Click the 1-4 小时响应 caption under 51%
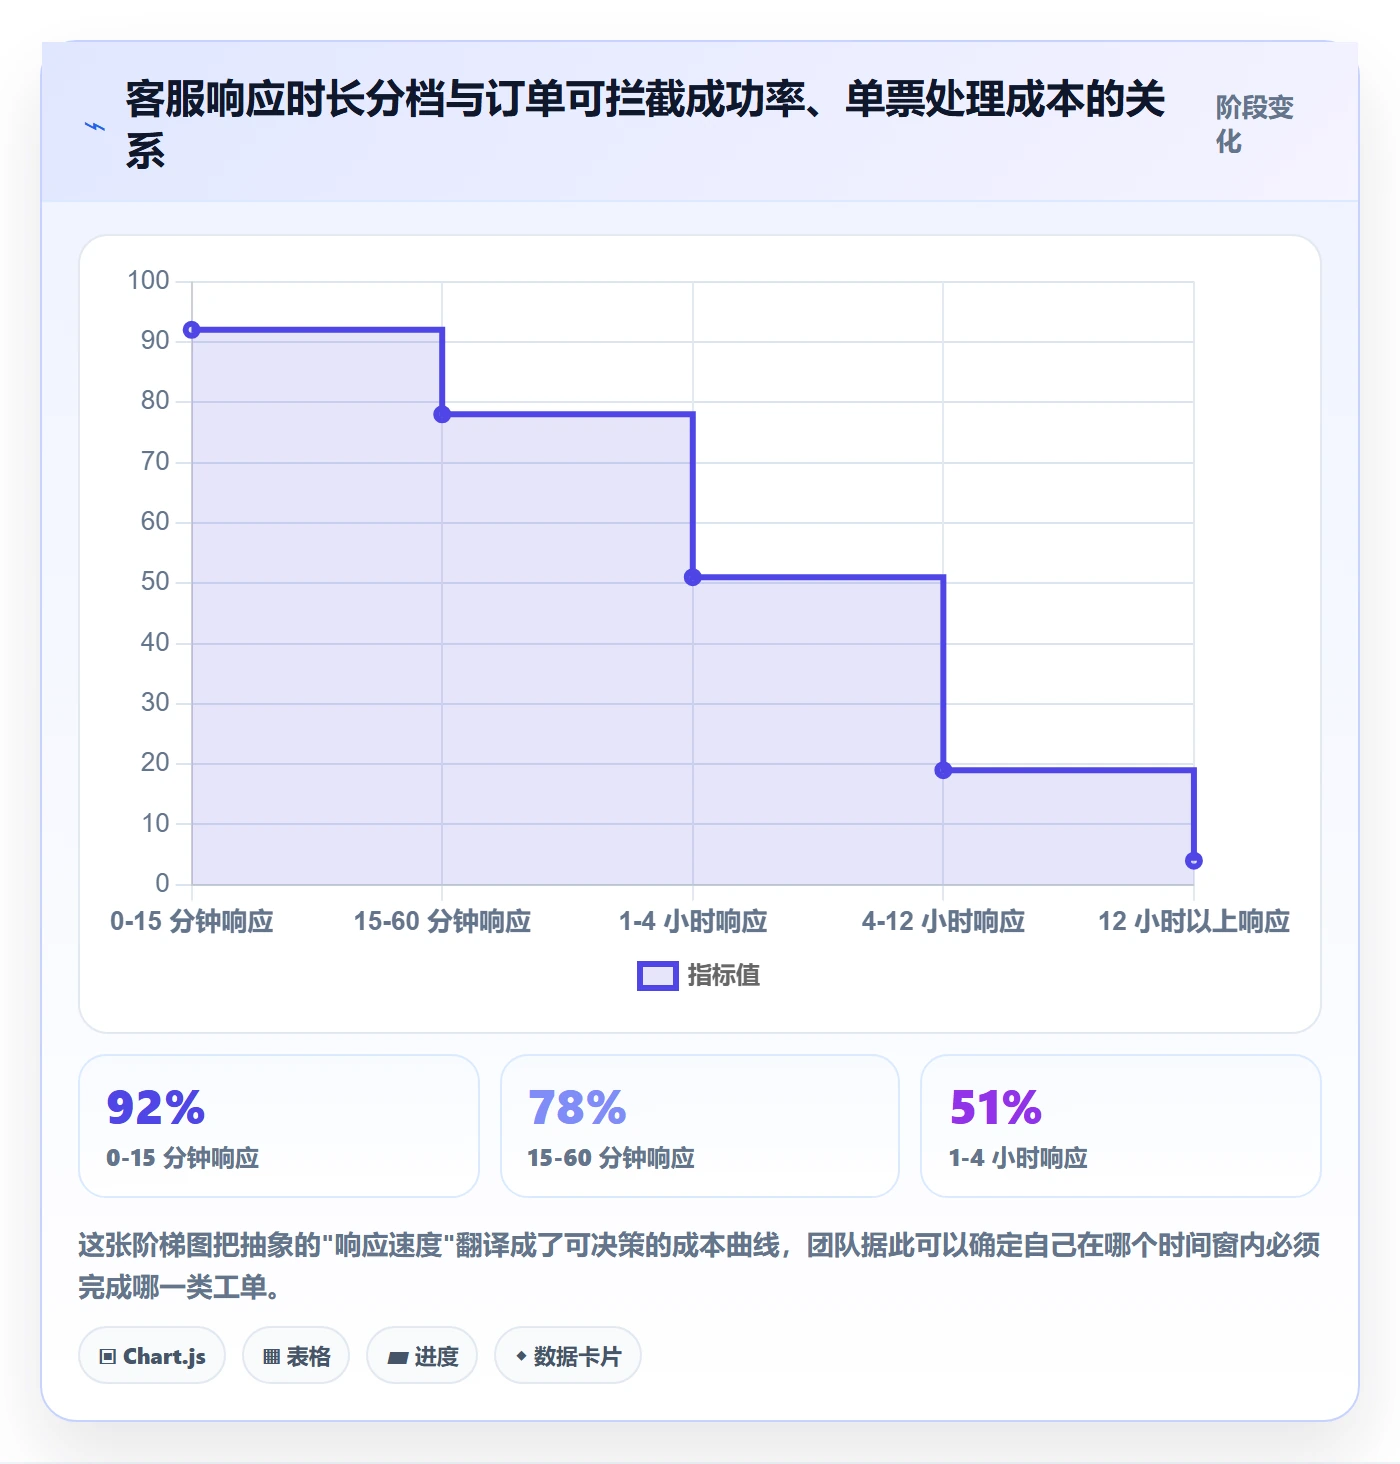 tap(1018, 1158)
